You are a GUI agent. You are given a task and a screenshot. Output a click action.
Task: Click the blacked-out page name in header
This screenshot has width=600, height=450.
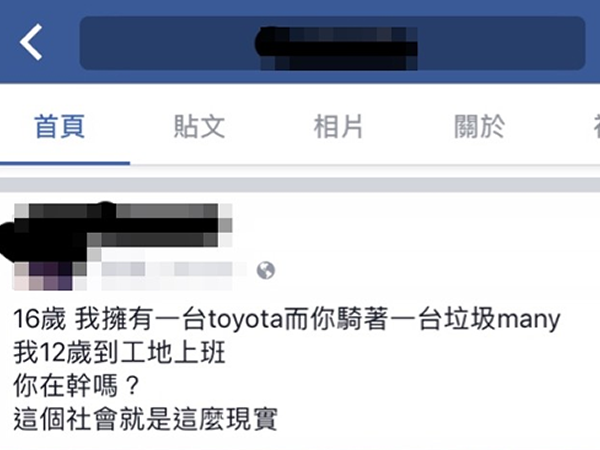tap(336, 48)
